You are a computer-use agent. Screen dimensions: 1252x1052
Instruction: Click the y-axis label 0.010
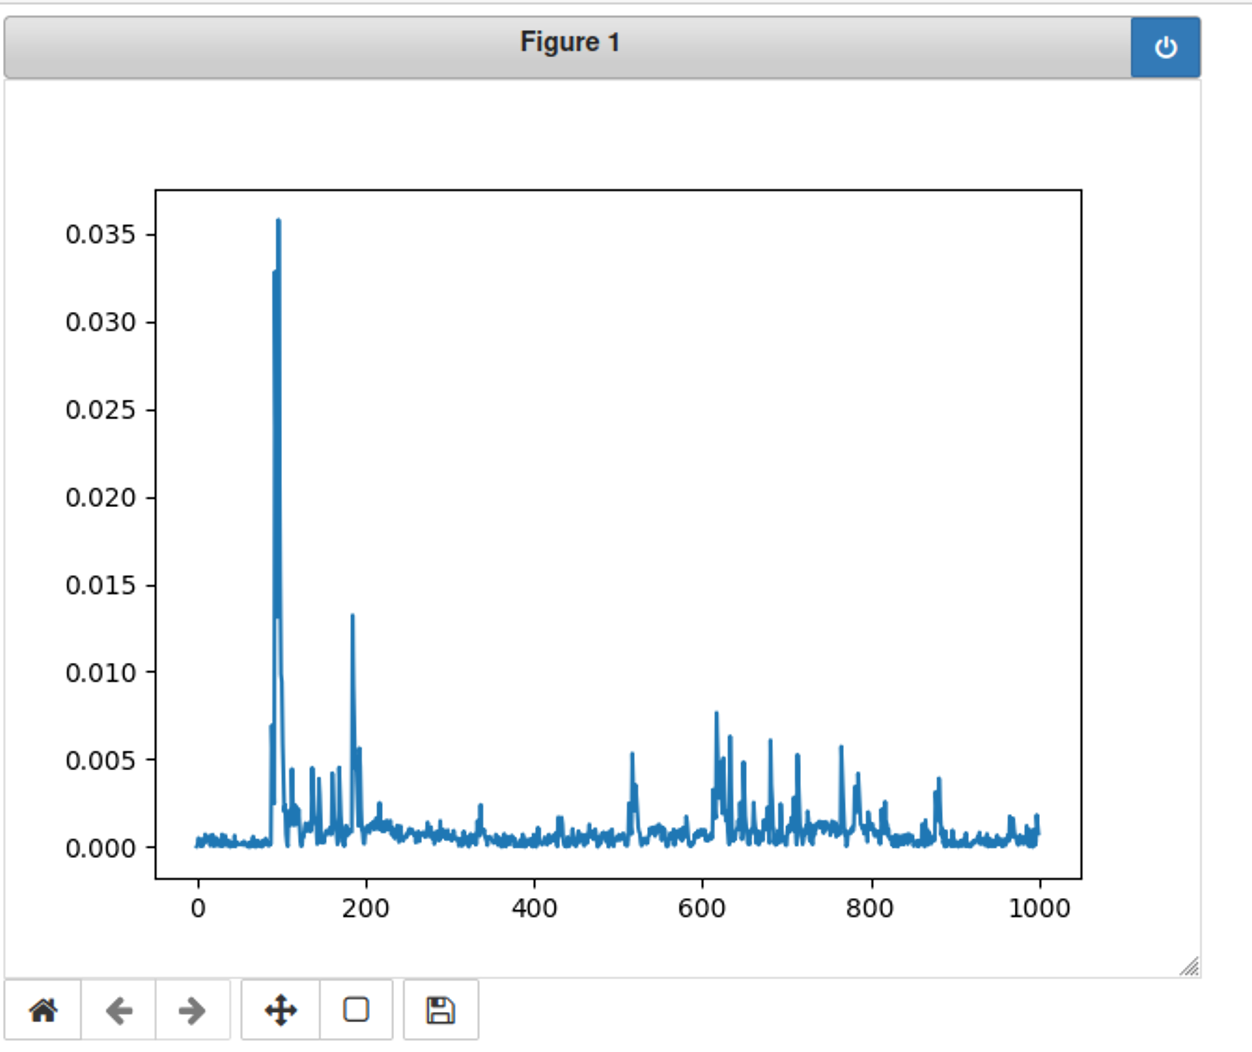pyautogui.click(x=100, y=673)
